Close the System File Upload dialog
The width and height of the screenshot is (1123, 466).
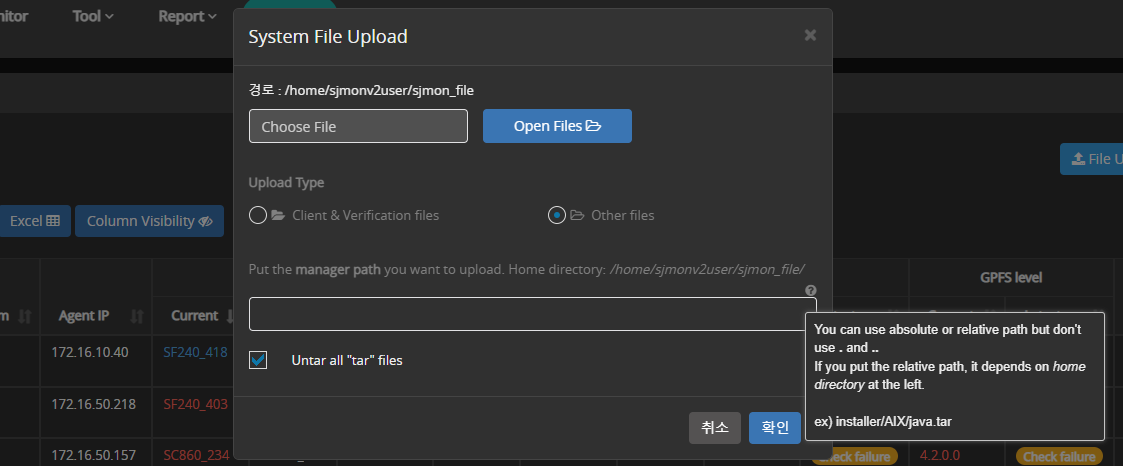coord(810,36)
